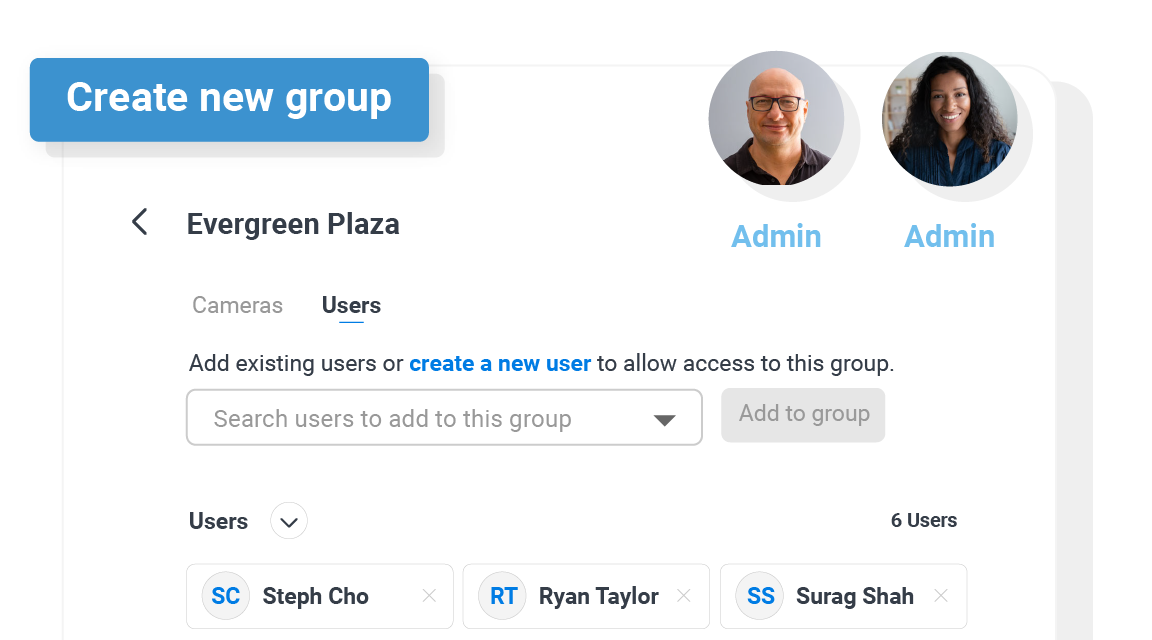Image resolution: width=1152 pixels, height=640 pixels.
Task: Switch to the Cameras tab
Action: click(x=237, y=305)
